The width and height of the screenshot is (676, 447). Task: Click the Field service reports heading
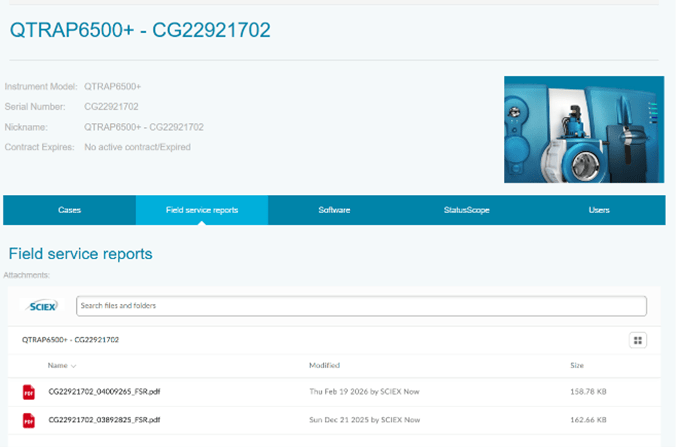(x=81, y=254)
